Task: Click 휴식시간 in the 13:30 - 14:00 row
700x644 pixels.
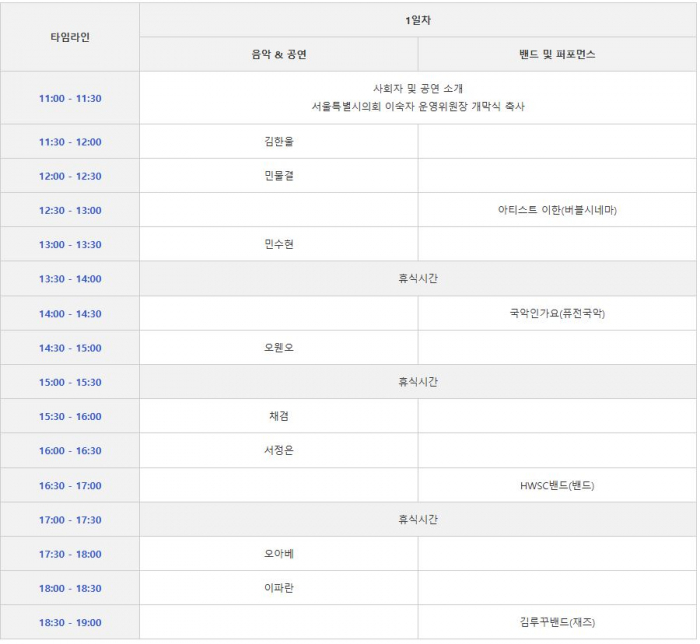Action: 418,279
